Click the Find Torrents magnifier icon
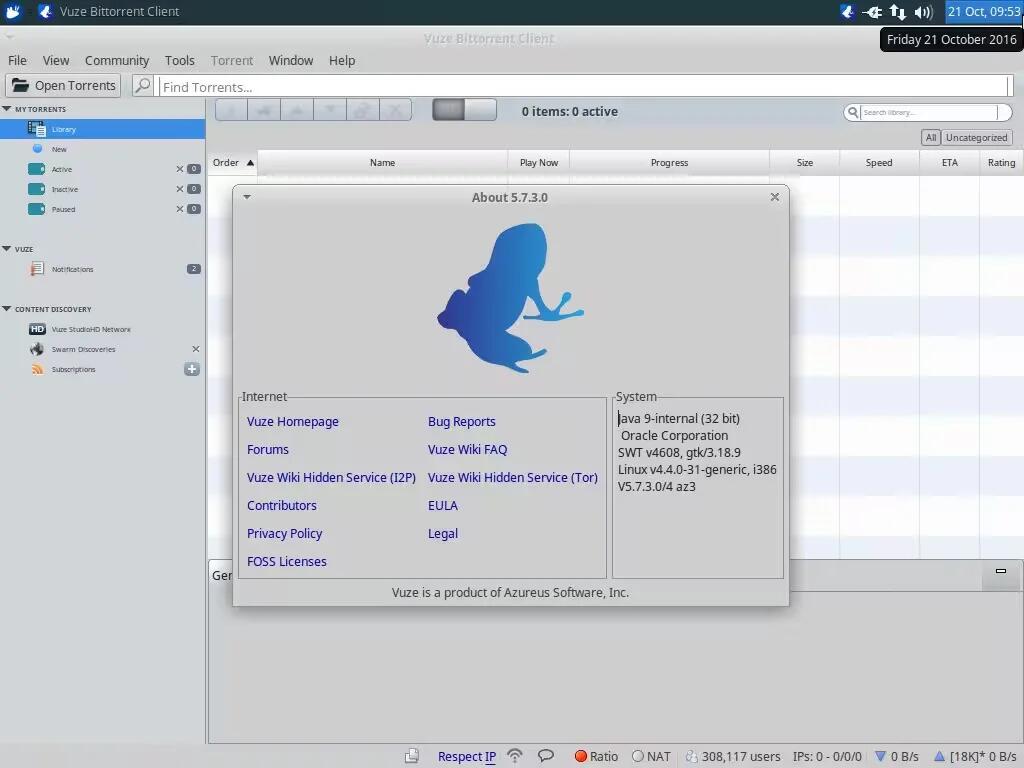Screen dimensions: 1024x768 click(142, 86)
